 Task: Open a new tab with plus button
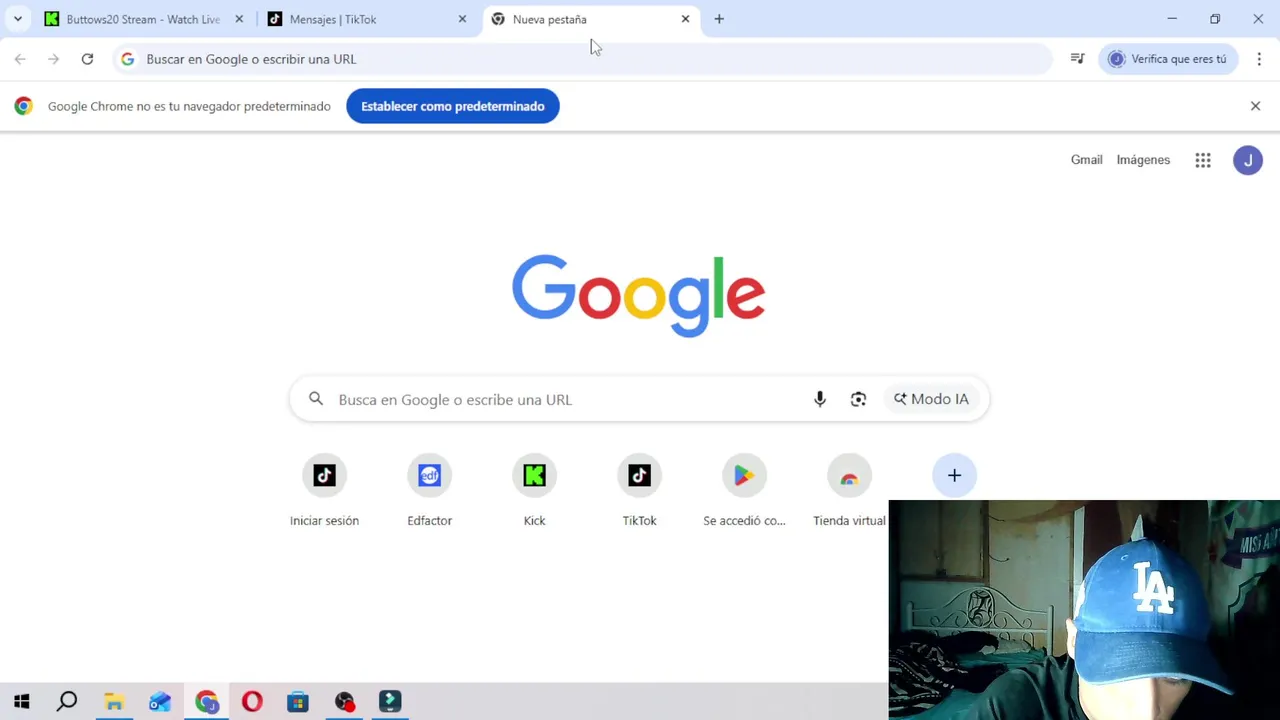coord(719,19)
